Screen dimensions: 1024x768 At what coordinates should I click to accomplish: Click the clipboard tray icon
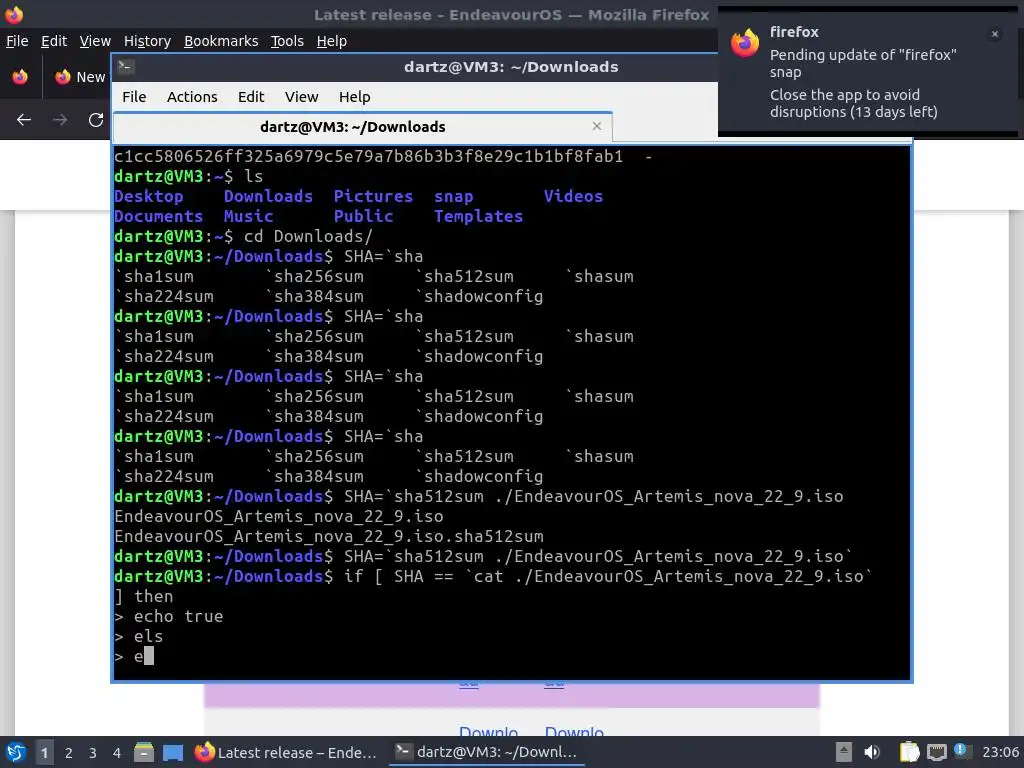(909, 752)
